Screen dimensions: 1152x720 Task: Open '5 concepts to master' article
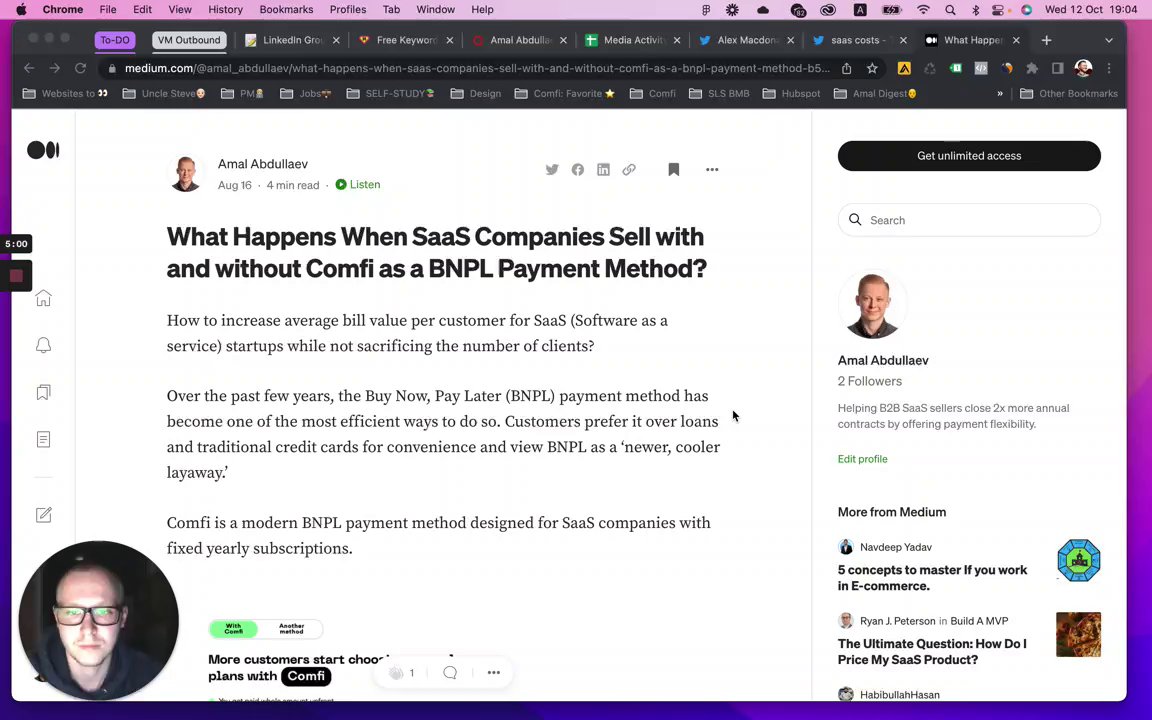(932, 577)
